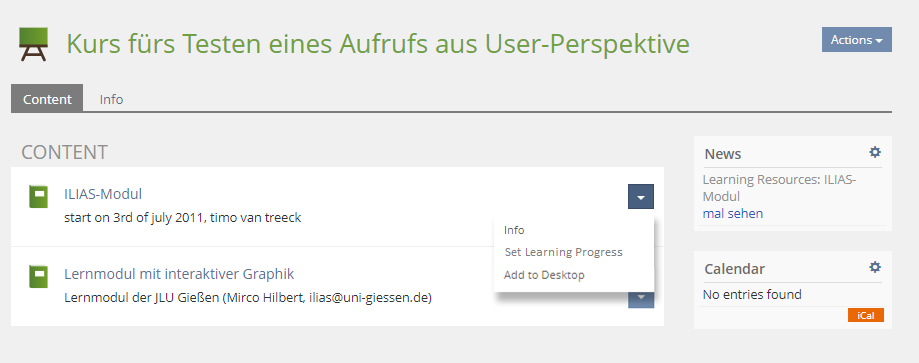The image size is (919, 363).
Task: Switch to the Info tab
Action: pyautogui.click(x=111, y=99)
